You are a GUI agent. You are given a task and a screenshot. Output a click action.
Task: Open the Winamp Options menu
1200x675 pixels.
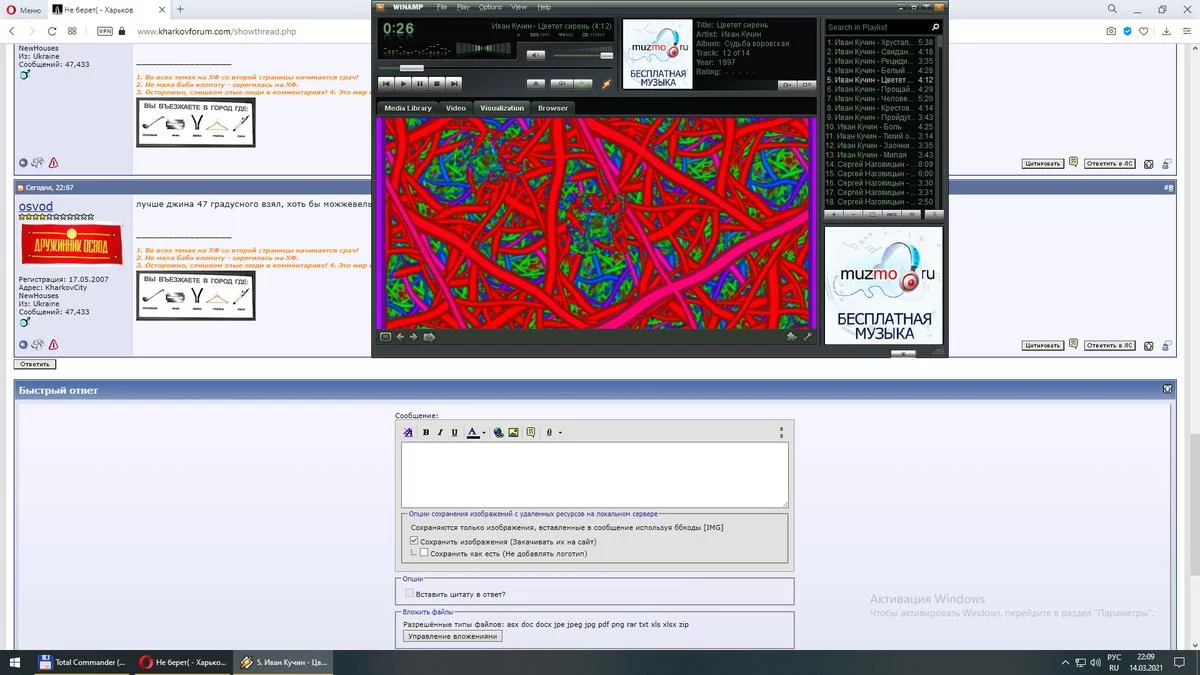490,7
